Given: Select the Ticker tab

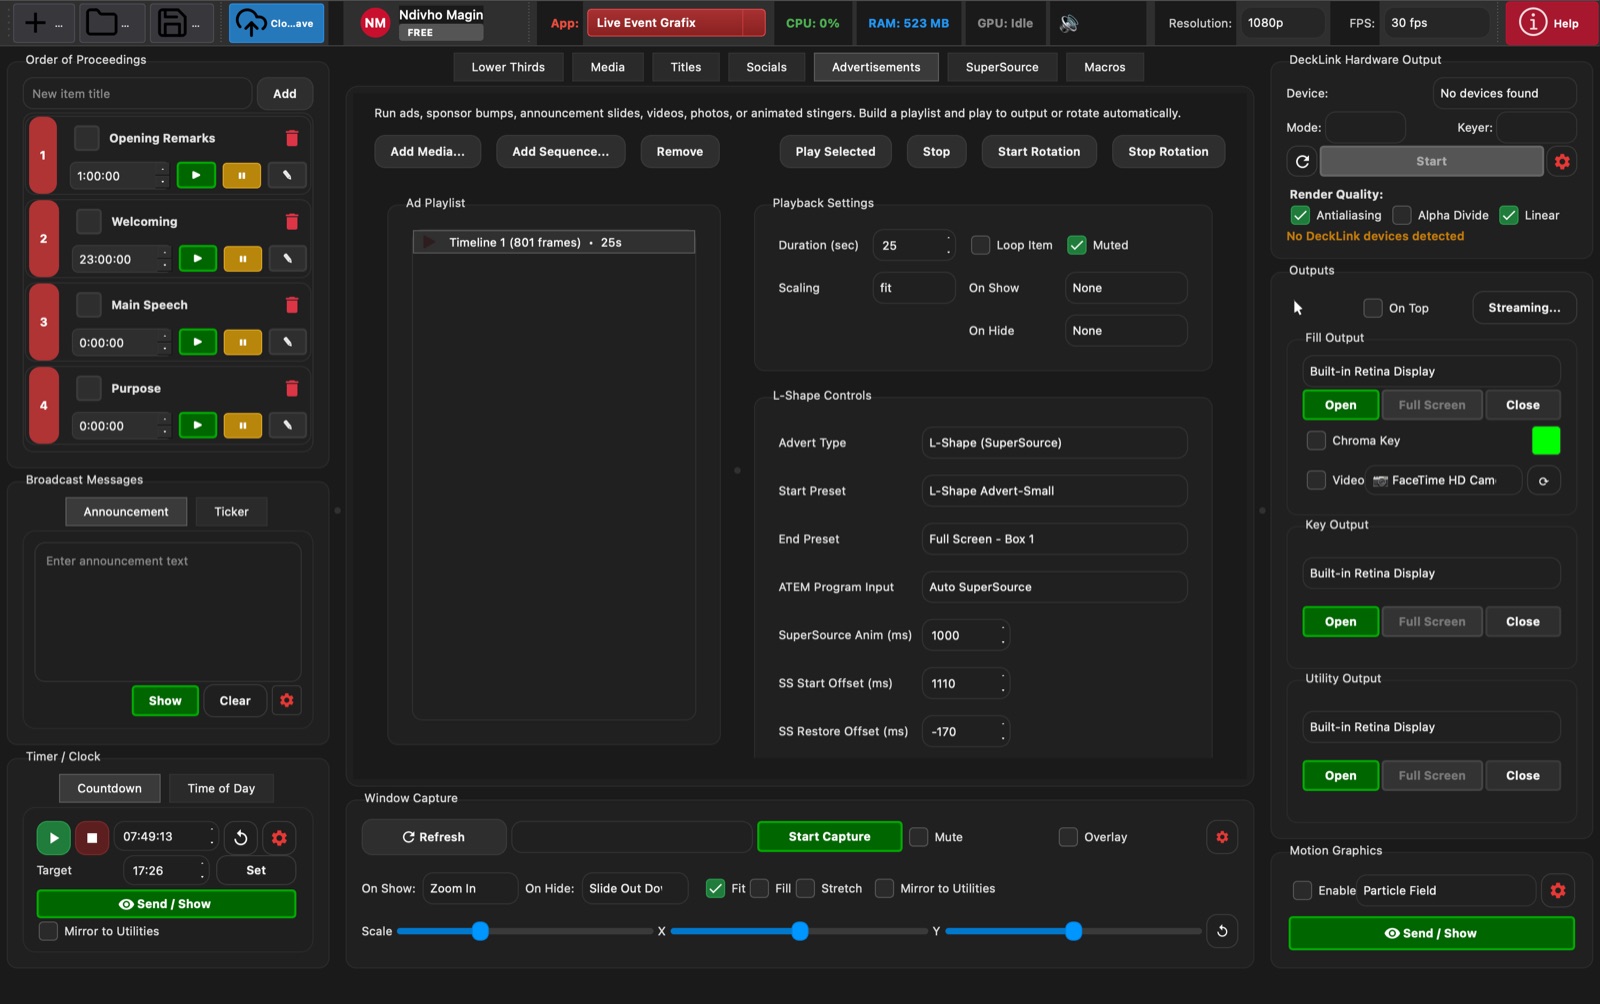Looking at the screenshot, I should 231,512.
